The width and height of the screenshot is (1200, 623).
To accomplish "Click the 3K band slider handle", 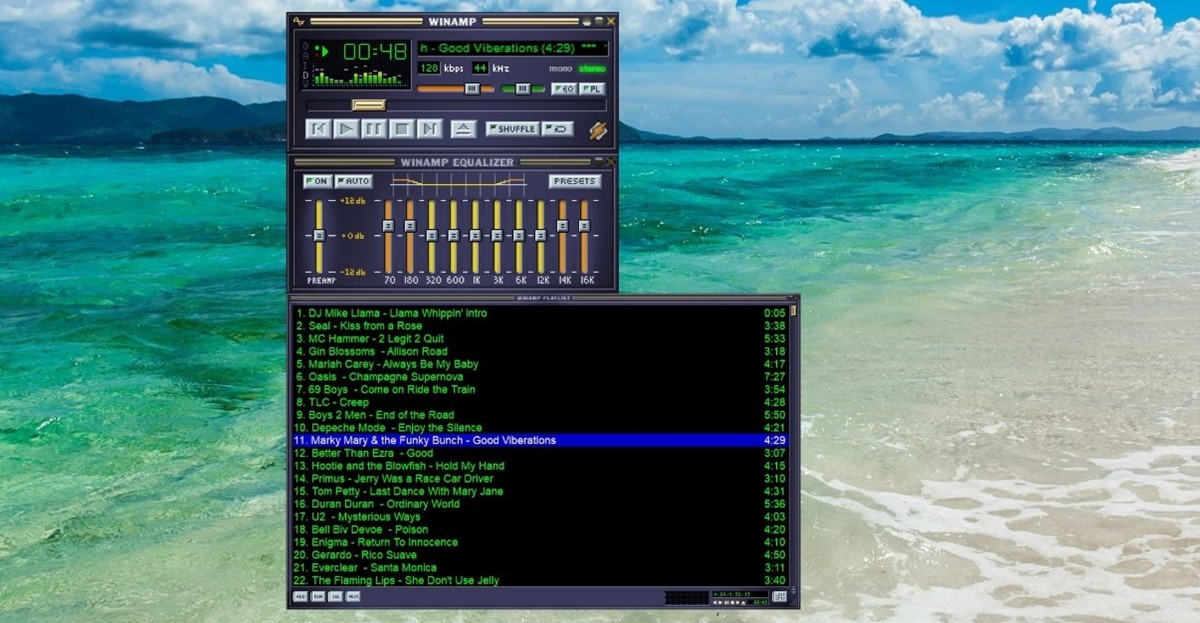I will [x=497, y=236].
